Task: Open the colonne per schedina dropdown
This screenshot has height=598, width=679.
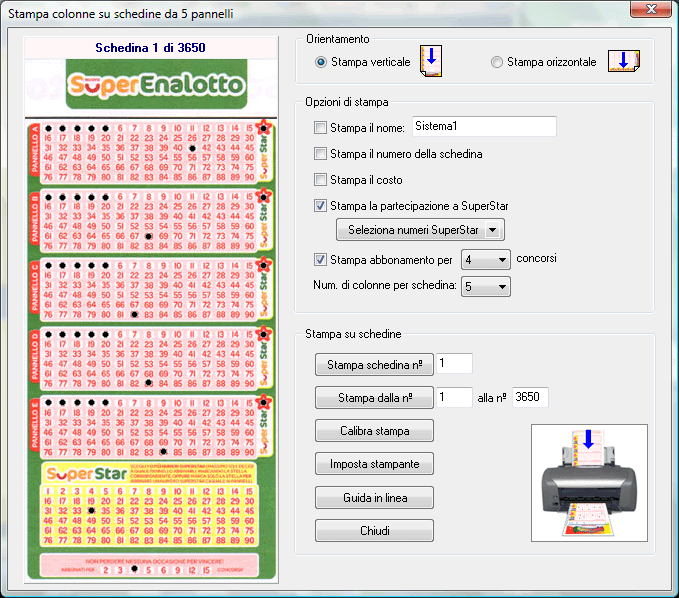Action: 488,287
